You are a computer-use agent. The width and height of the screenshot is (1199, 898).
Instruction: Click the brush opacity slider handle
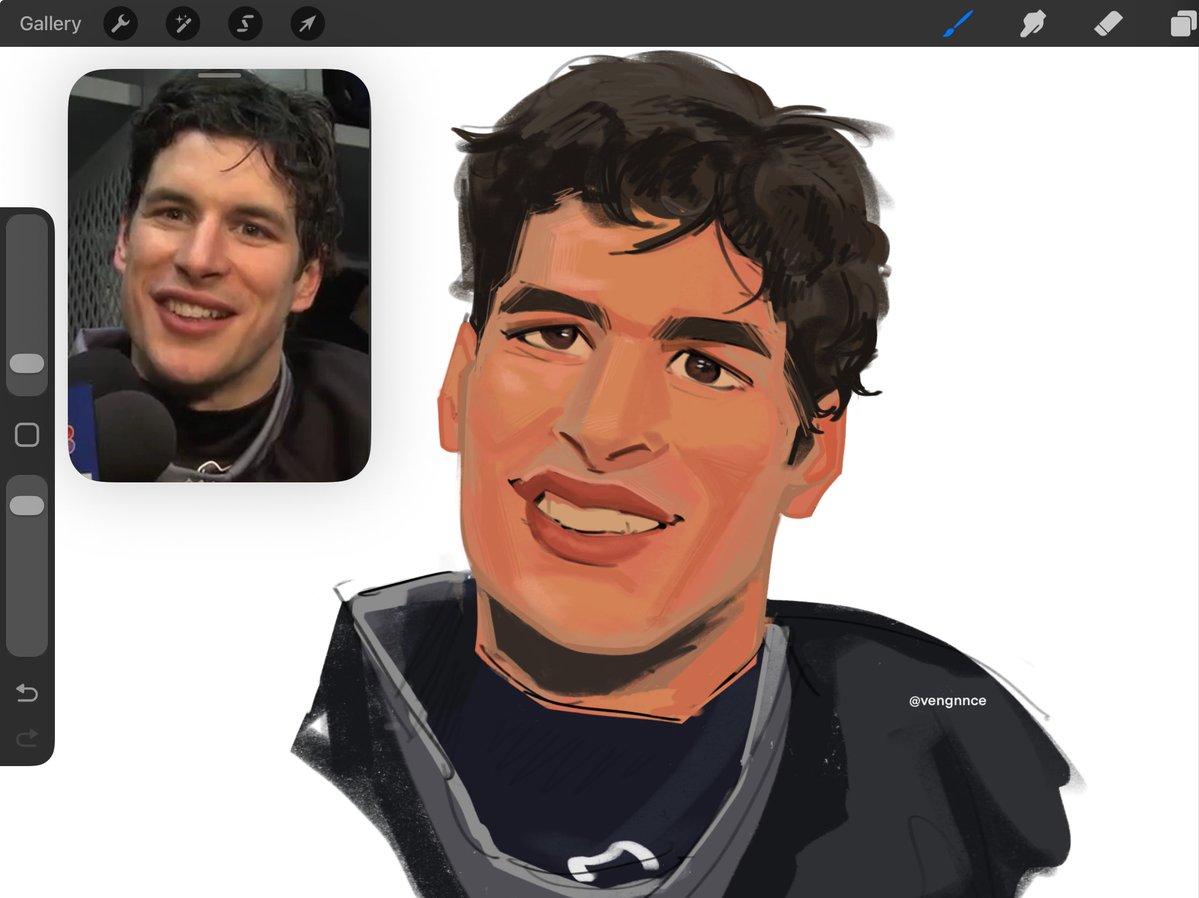tap(27, 506)
